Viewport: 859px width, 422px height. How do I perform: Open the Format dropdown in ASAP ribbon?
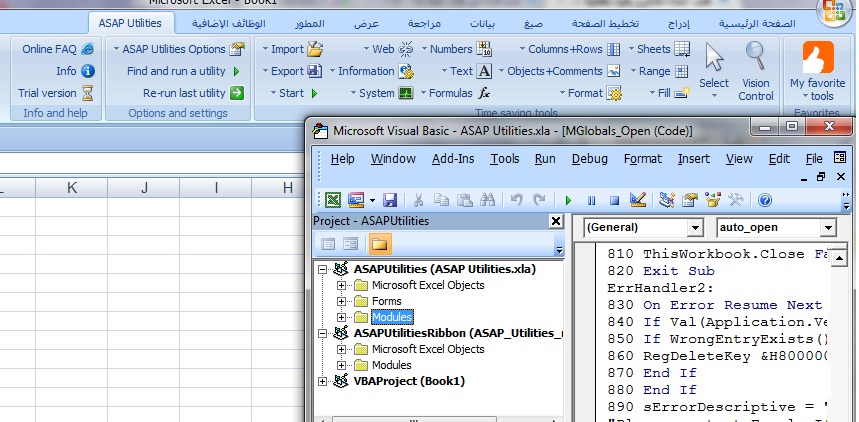pyautogui.click(x=591, y=93)
